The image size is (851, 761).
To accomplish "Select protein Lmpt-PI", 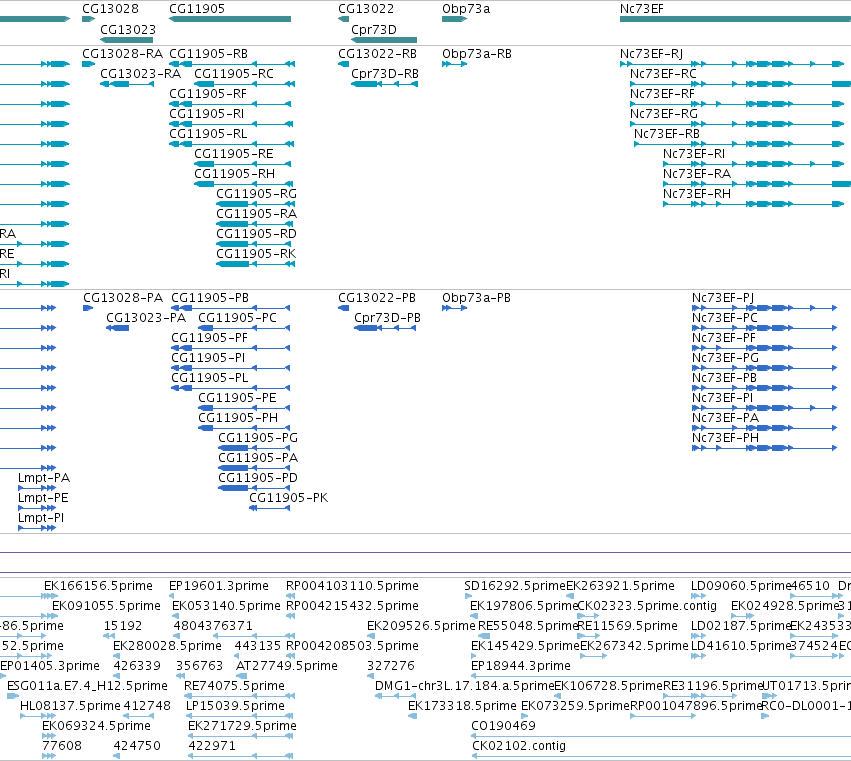I will (x=41, y=518).
